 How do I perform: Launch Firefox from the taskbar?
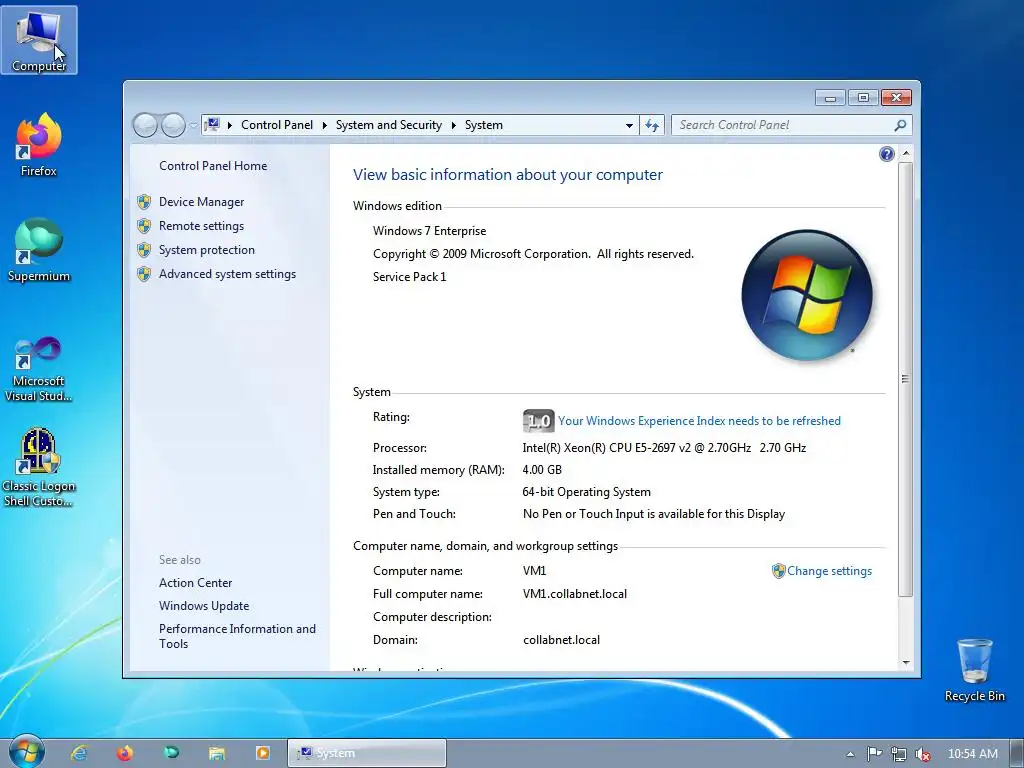pyautogui.click(x=124, y=753)
